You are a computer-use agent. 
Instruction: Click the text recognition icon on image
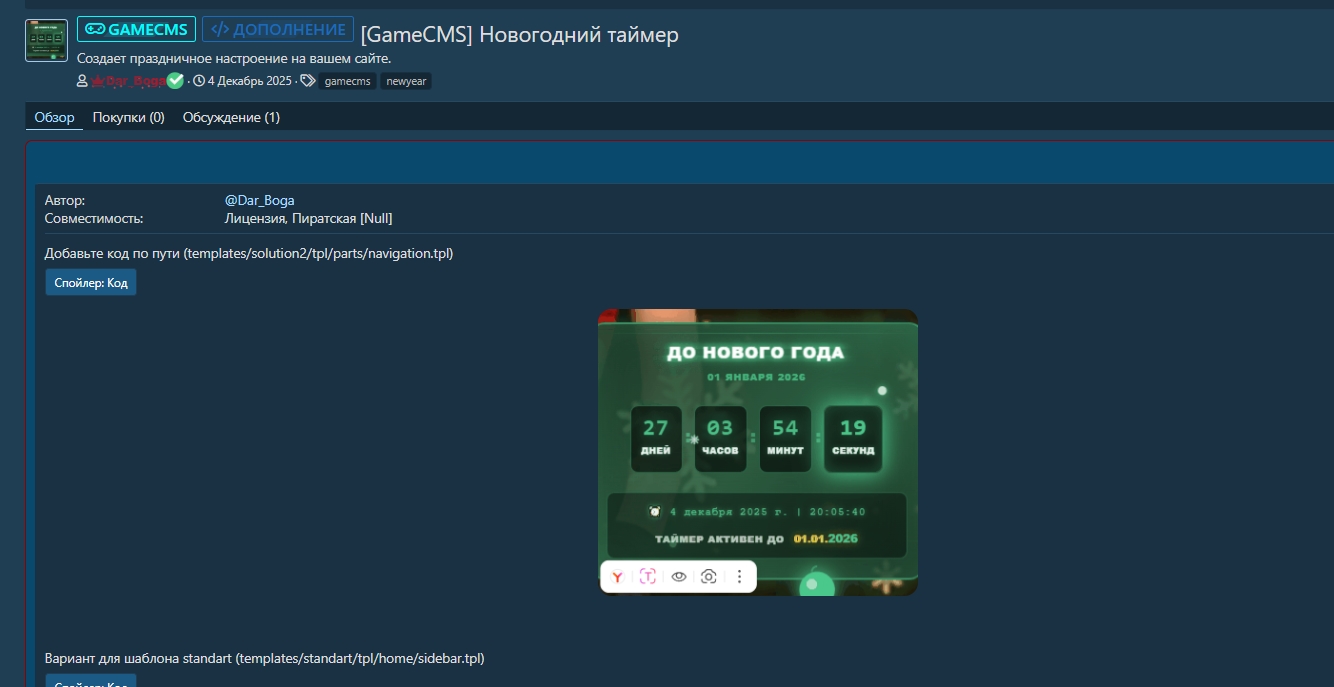pos(648,577)
